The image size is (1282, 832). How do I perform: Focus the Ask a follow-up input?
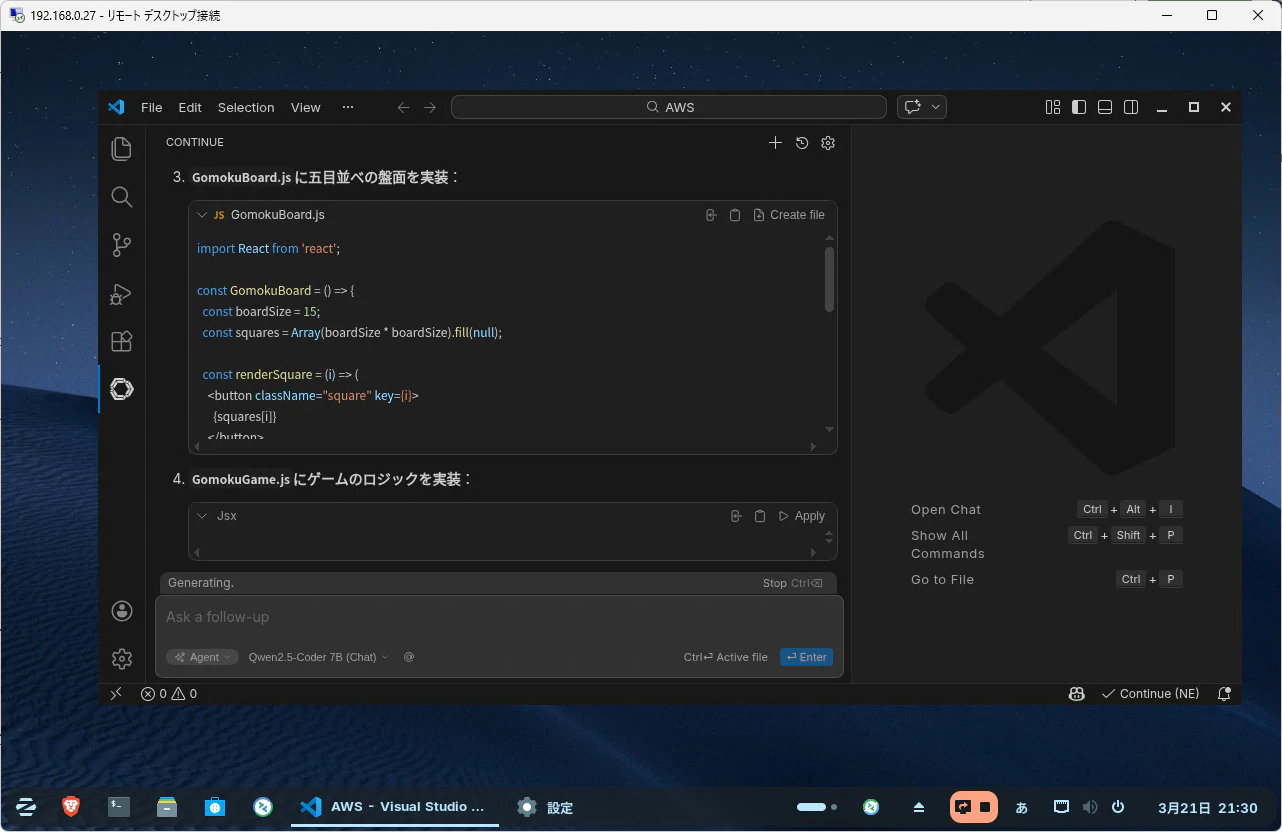[x=499, y=617]
